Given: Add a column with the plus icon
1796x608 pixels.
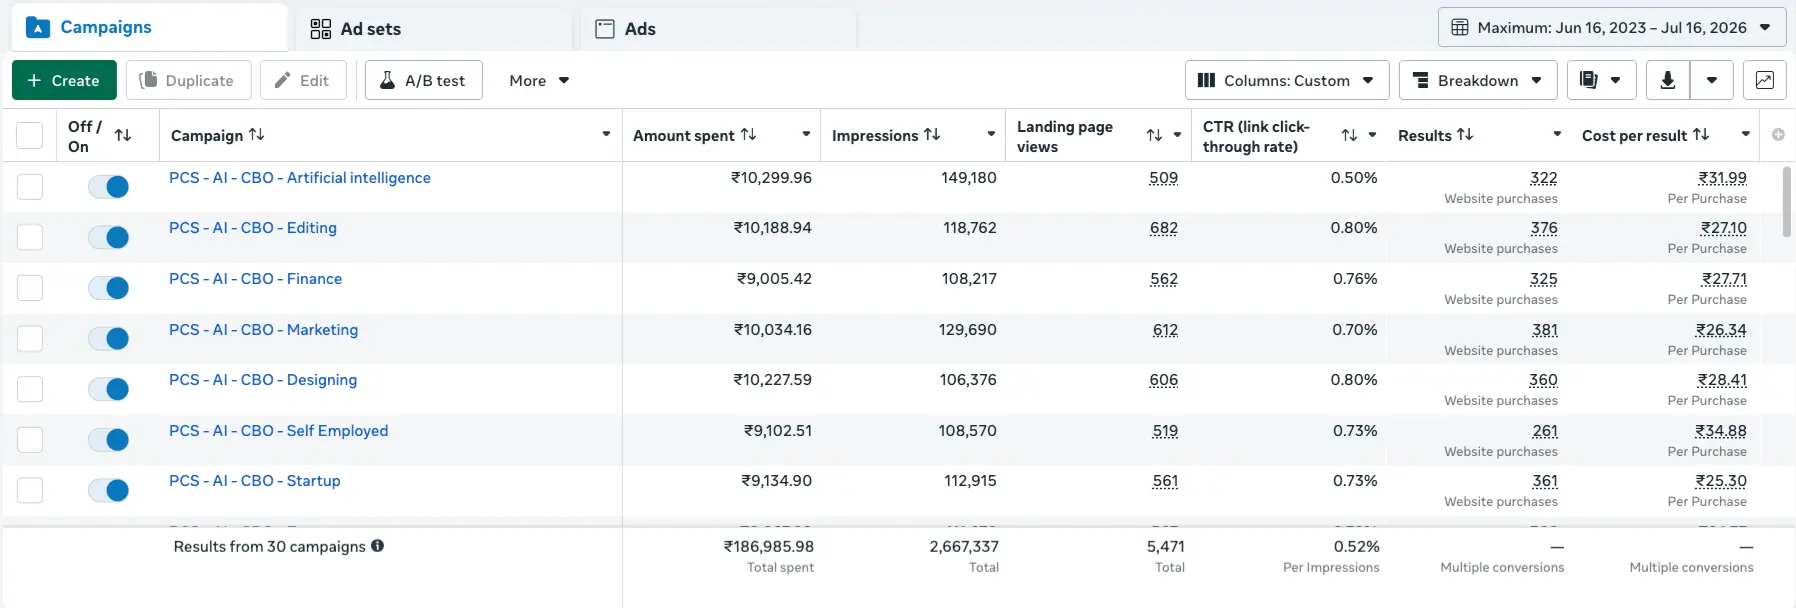Looking at the screenshot, I should click(1778, 134).
